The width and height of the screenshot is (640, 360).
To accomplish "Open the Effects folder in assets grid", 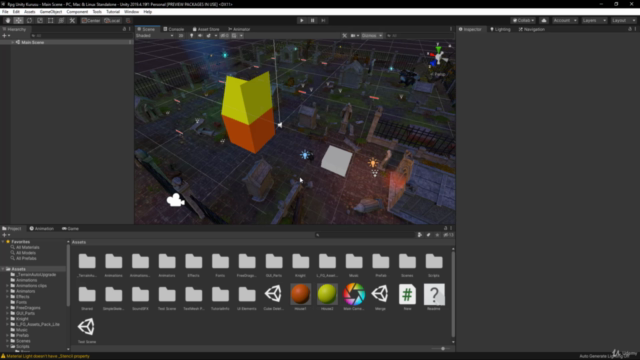I will pos(193,264).
